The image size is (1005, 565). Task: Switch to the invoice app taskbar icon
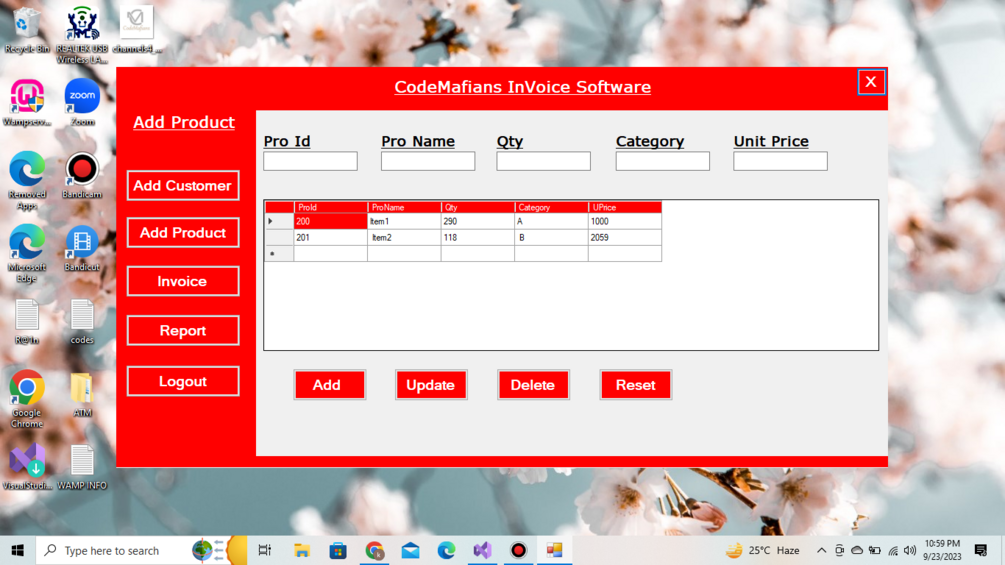tap(554, 550)
